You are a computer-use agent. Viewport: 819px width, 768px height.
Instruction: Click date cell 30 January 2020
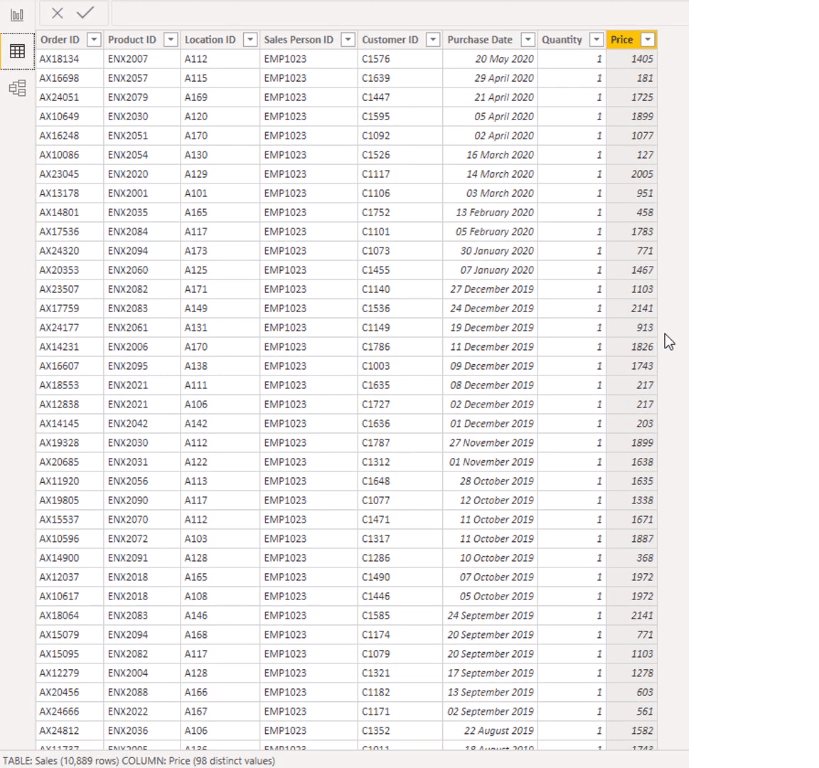490,251
